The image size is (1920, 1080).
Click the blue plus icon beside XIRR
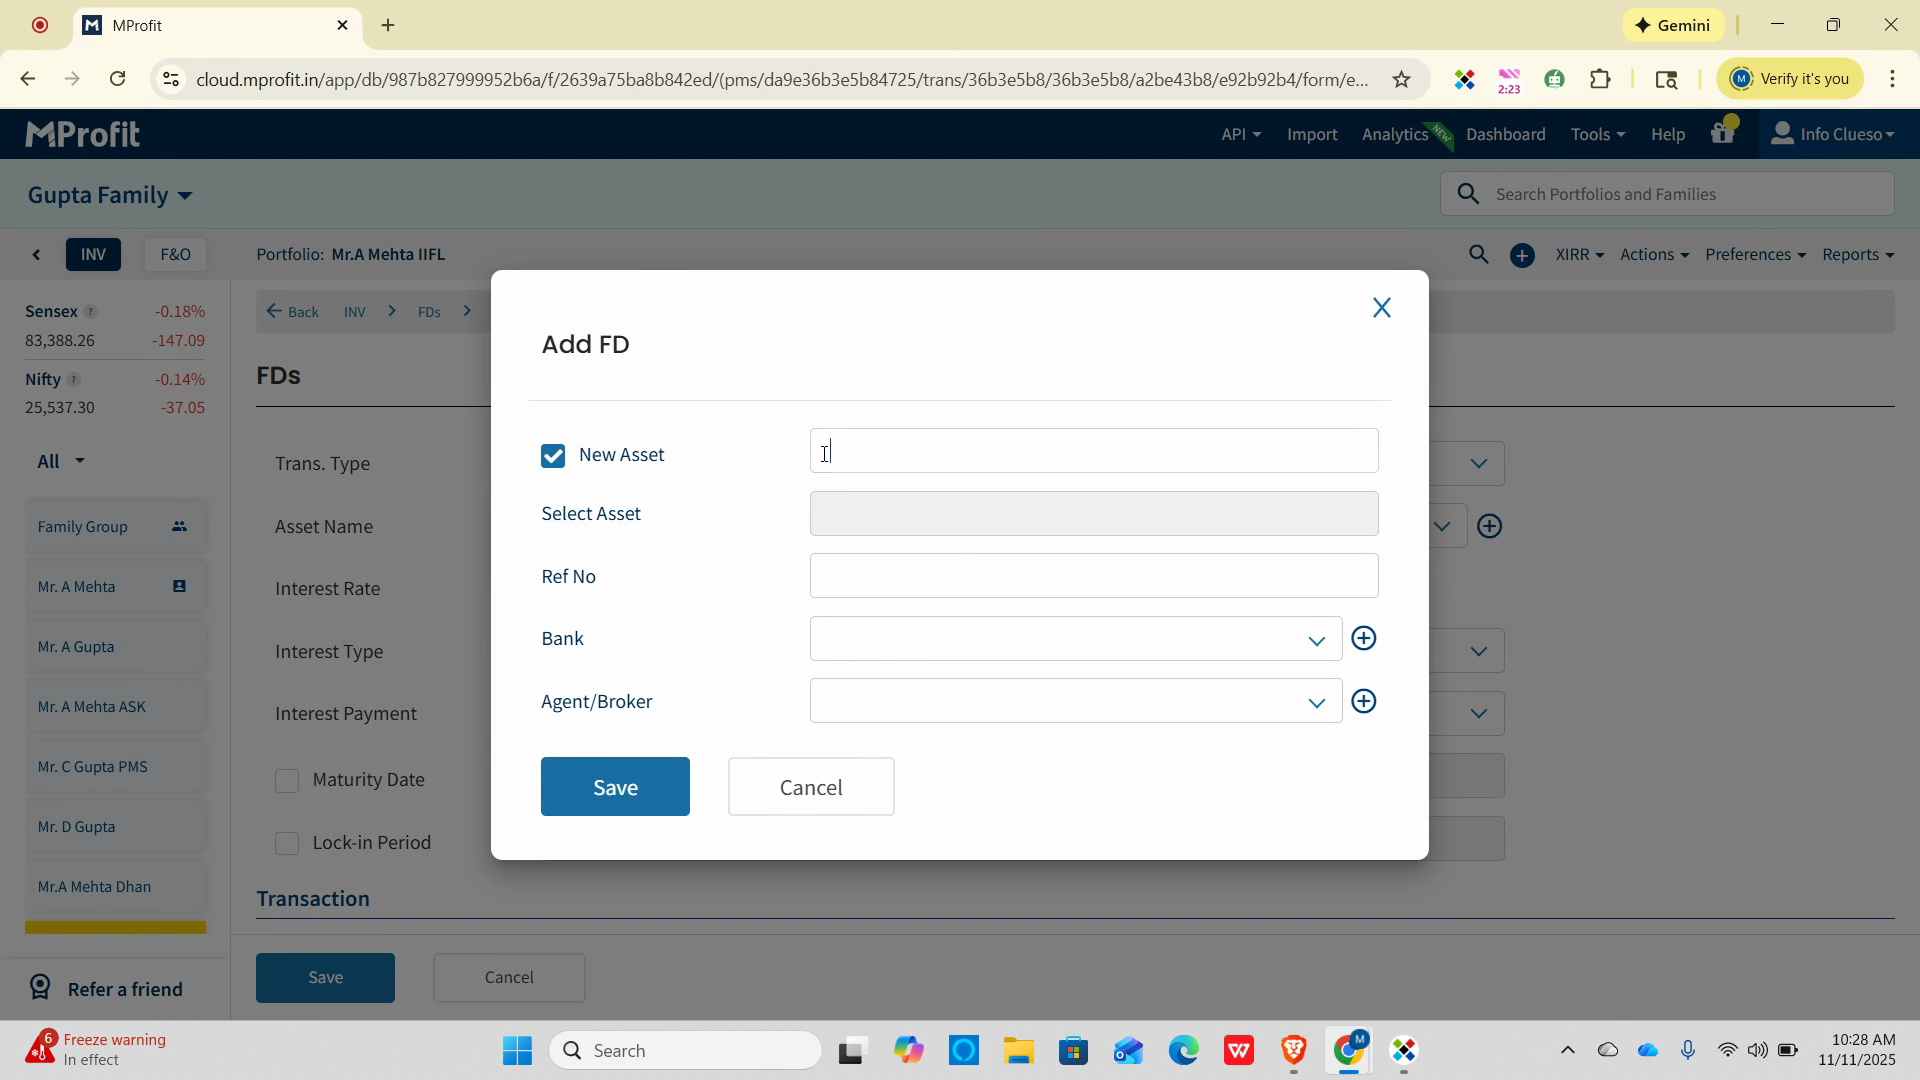coord(1522,256)
